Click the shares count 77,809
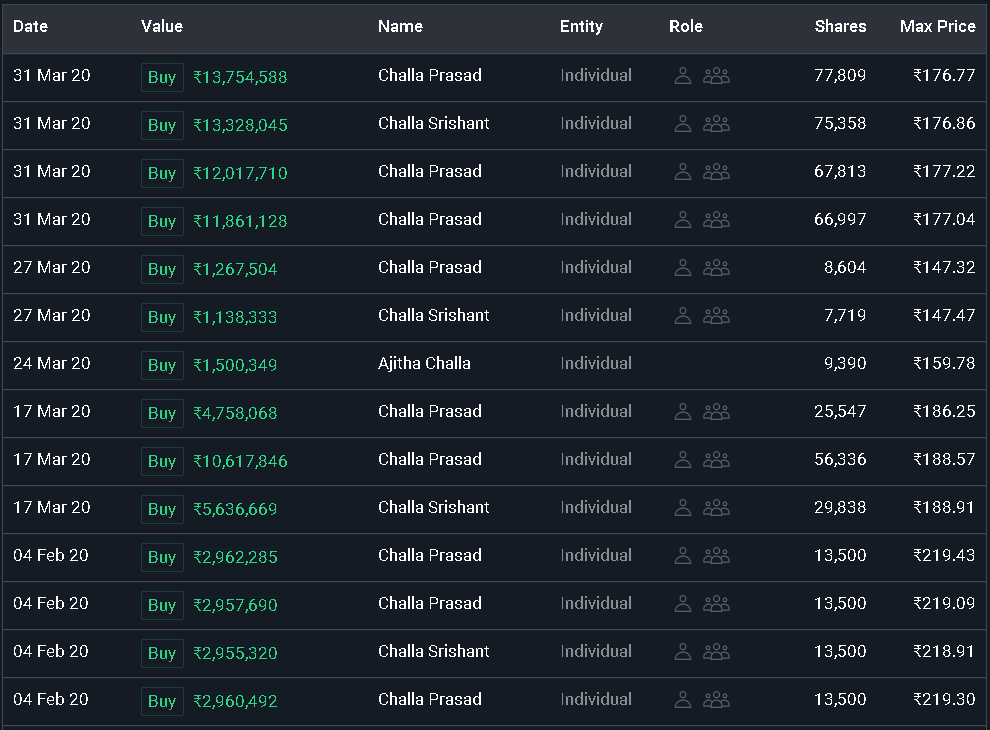990x730 pixels. click(x=840, y=76)
